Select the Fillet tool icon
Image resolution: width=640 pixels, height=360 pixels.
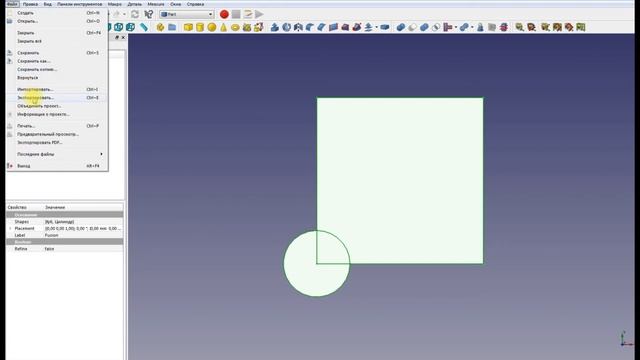310,27
